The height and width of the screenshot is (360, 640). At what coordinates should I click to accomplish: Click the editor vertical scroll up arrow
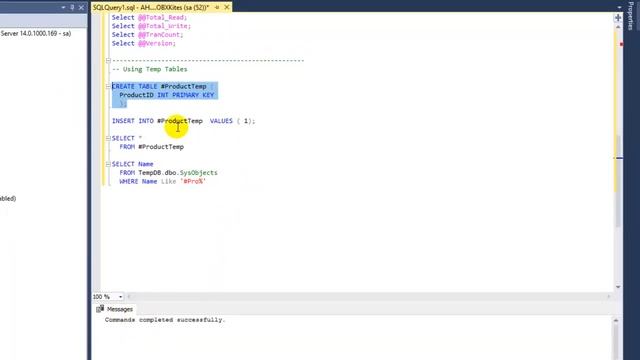click(x=618, y=27)
